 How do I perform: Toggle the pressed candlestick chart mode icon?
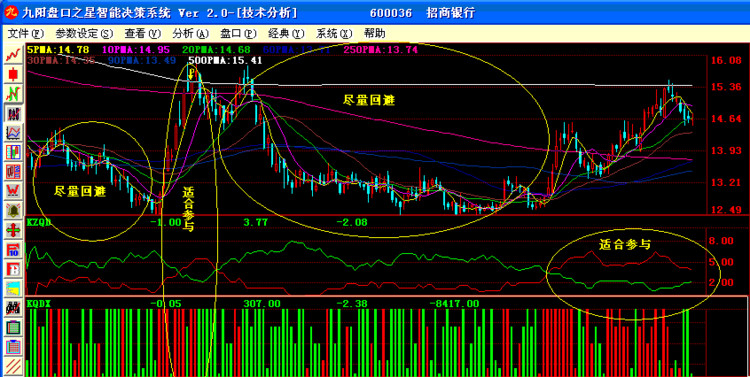click(13, 112)
